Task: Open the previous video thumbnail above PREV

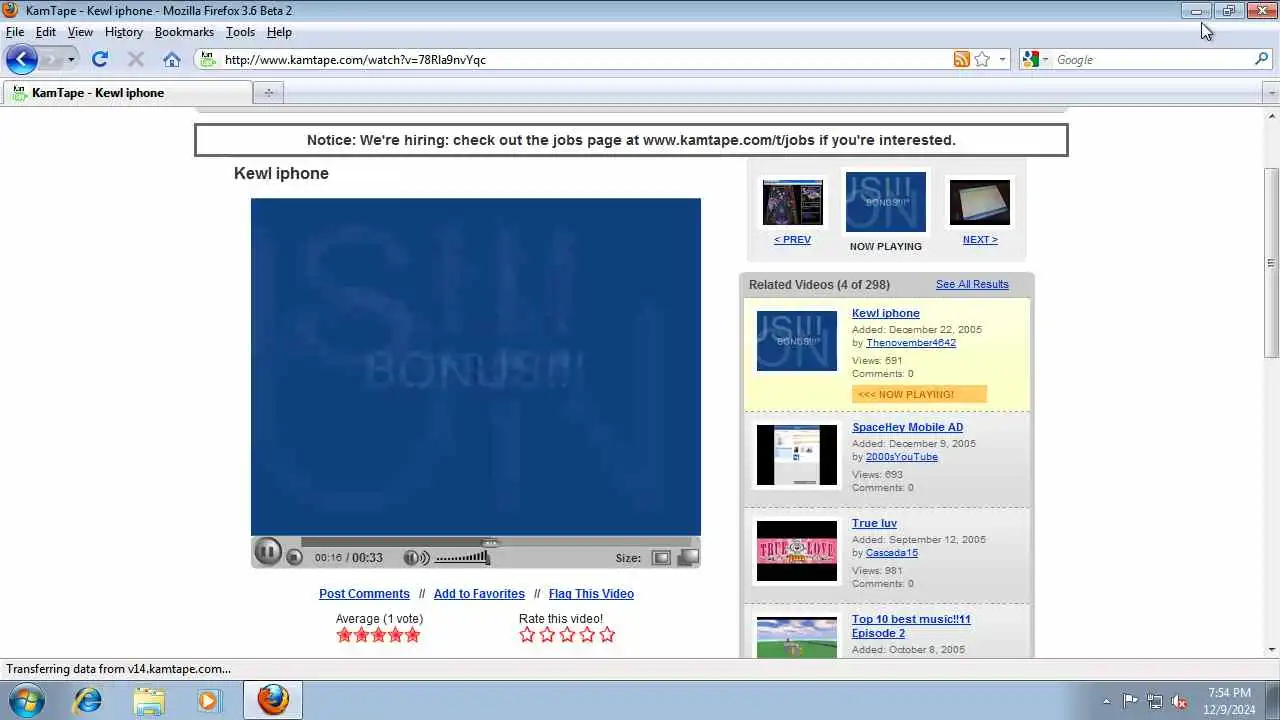Action: click(x=793, y=203)
